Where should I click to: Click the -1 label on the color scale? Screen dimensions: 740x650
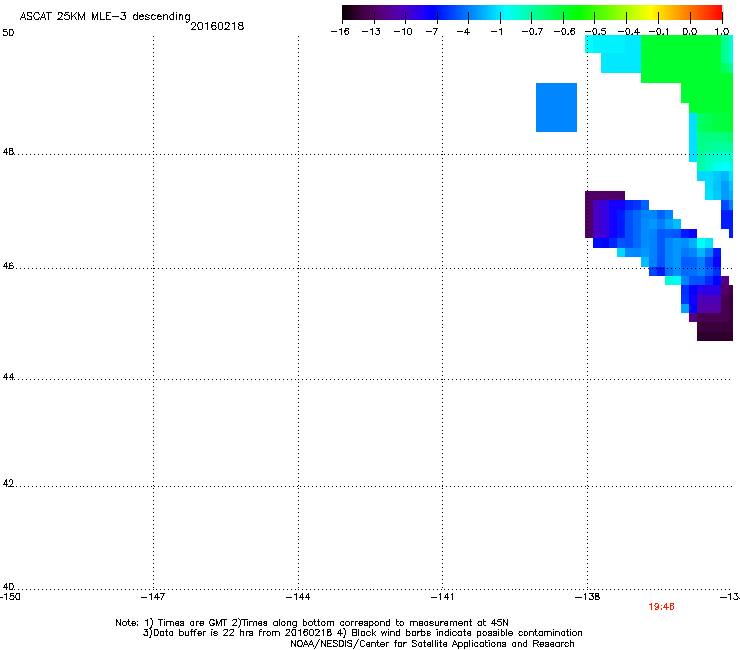pyautogui.click(x=496, y=32)
